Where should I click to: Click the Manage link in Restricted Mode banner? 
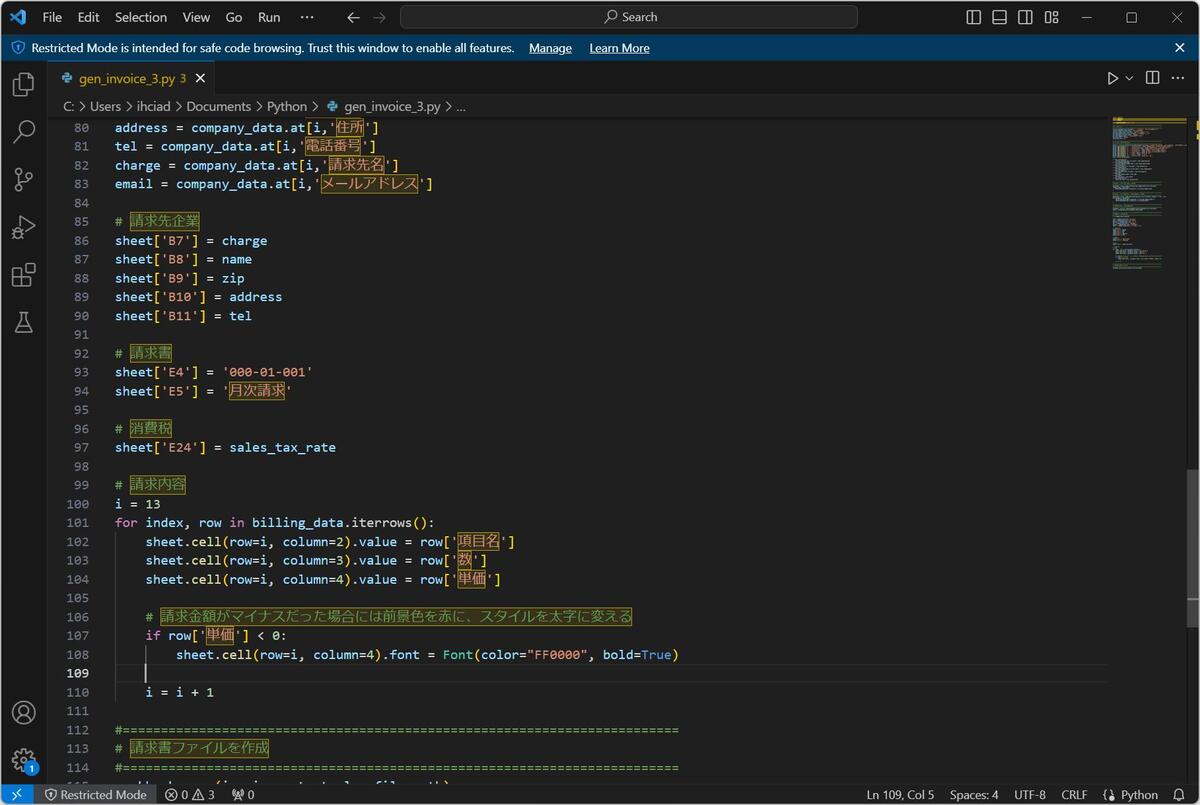tap(550, 48)
